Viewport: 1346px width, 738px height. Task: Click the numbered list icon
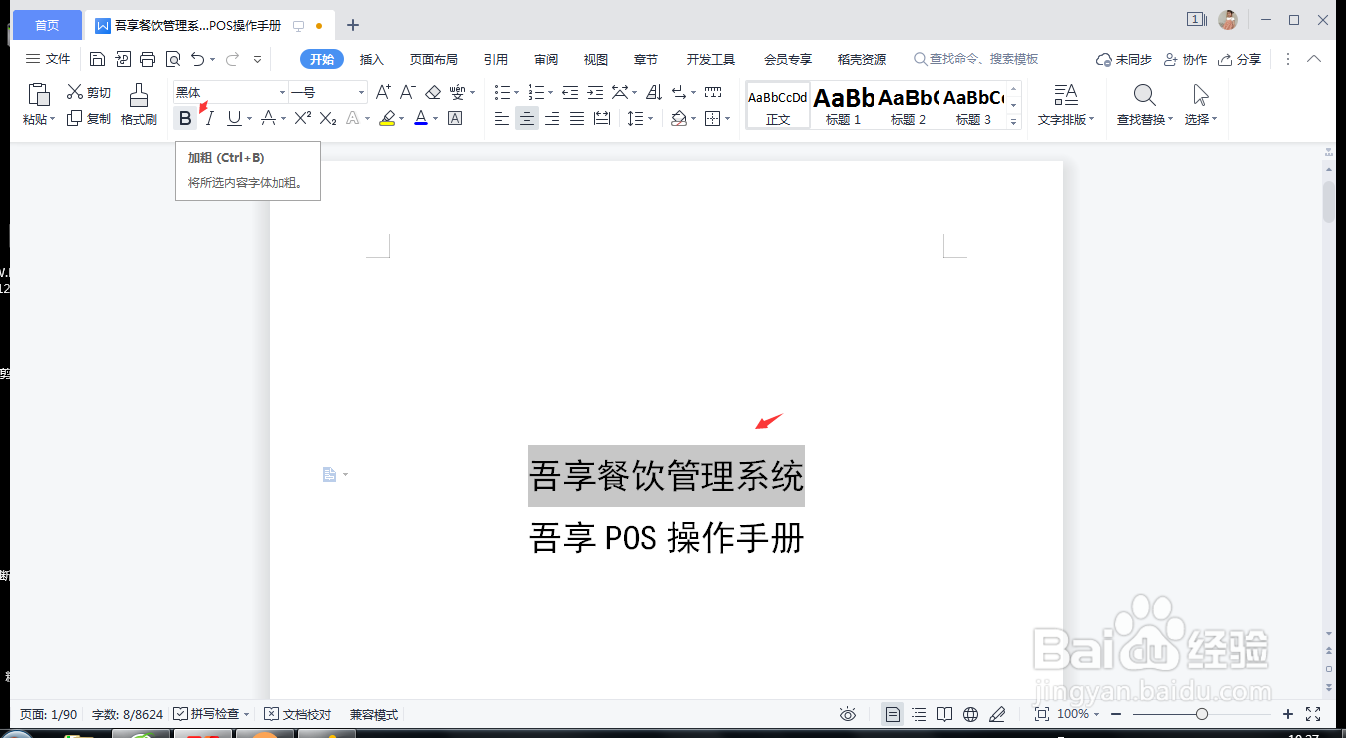point(536,92)
